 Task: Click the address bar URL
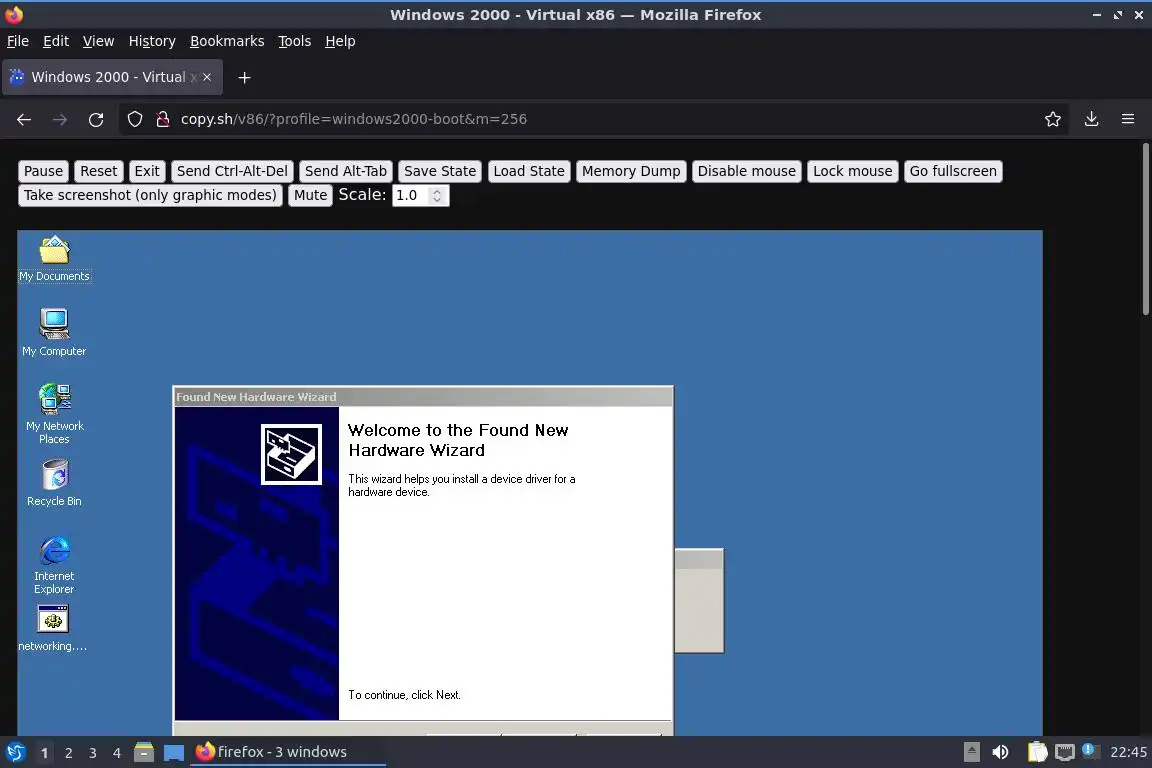(354, 119)
